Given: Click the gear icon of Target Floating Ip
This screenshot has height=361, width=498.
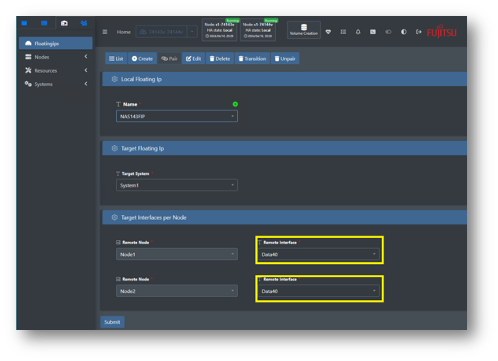Looking at the screenshot, I should pos(114,148).
